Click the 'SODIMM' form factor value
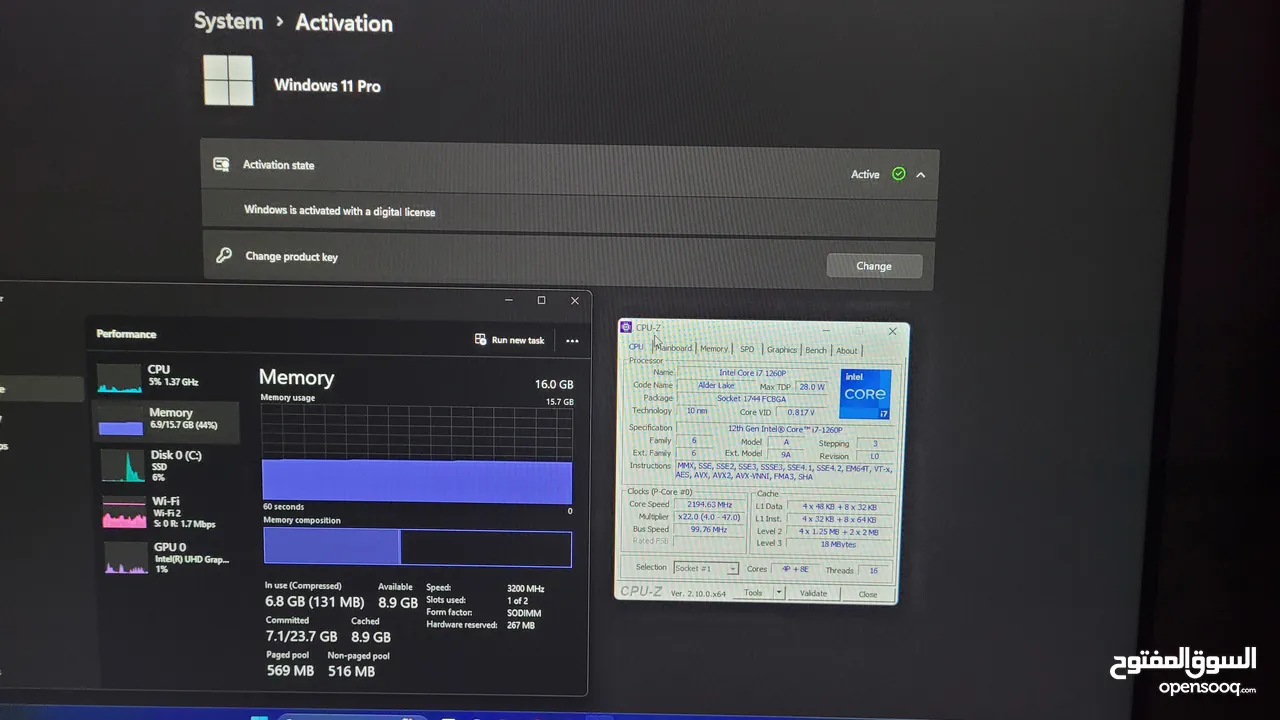The height and width of the screenshot is (720, 1280). coord(523,613)
